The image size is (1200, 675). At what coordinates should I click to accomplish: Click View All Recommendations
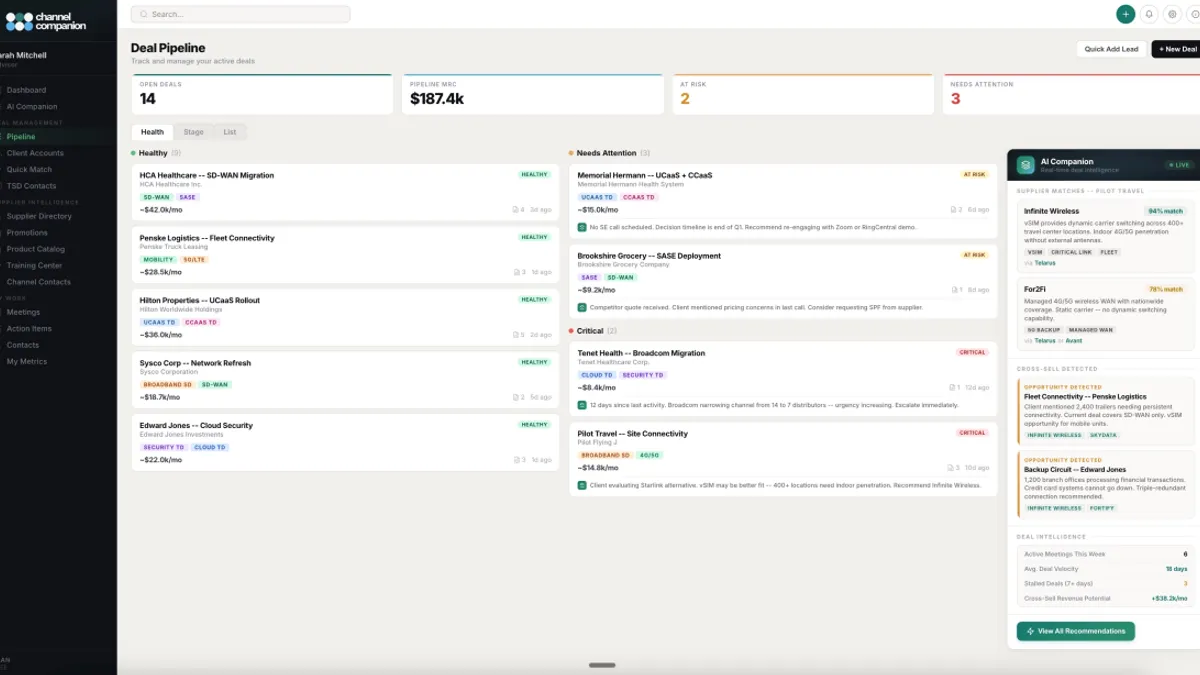[1075, 631]
